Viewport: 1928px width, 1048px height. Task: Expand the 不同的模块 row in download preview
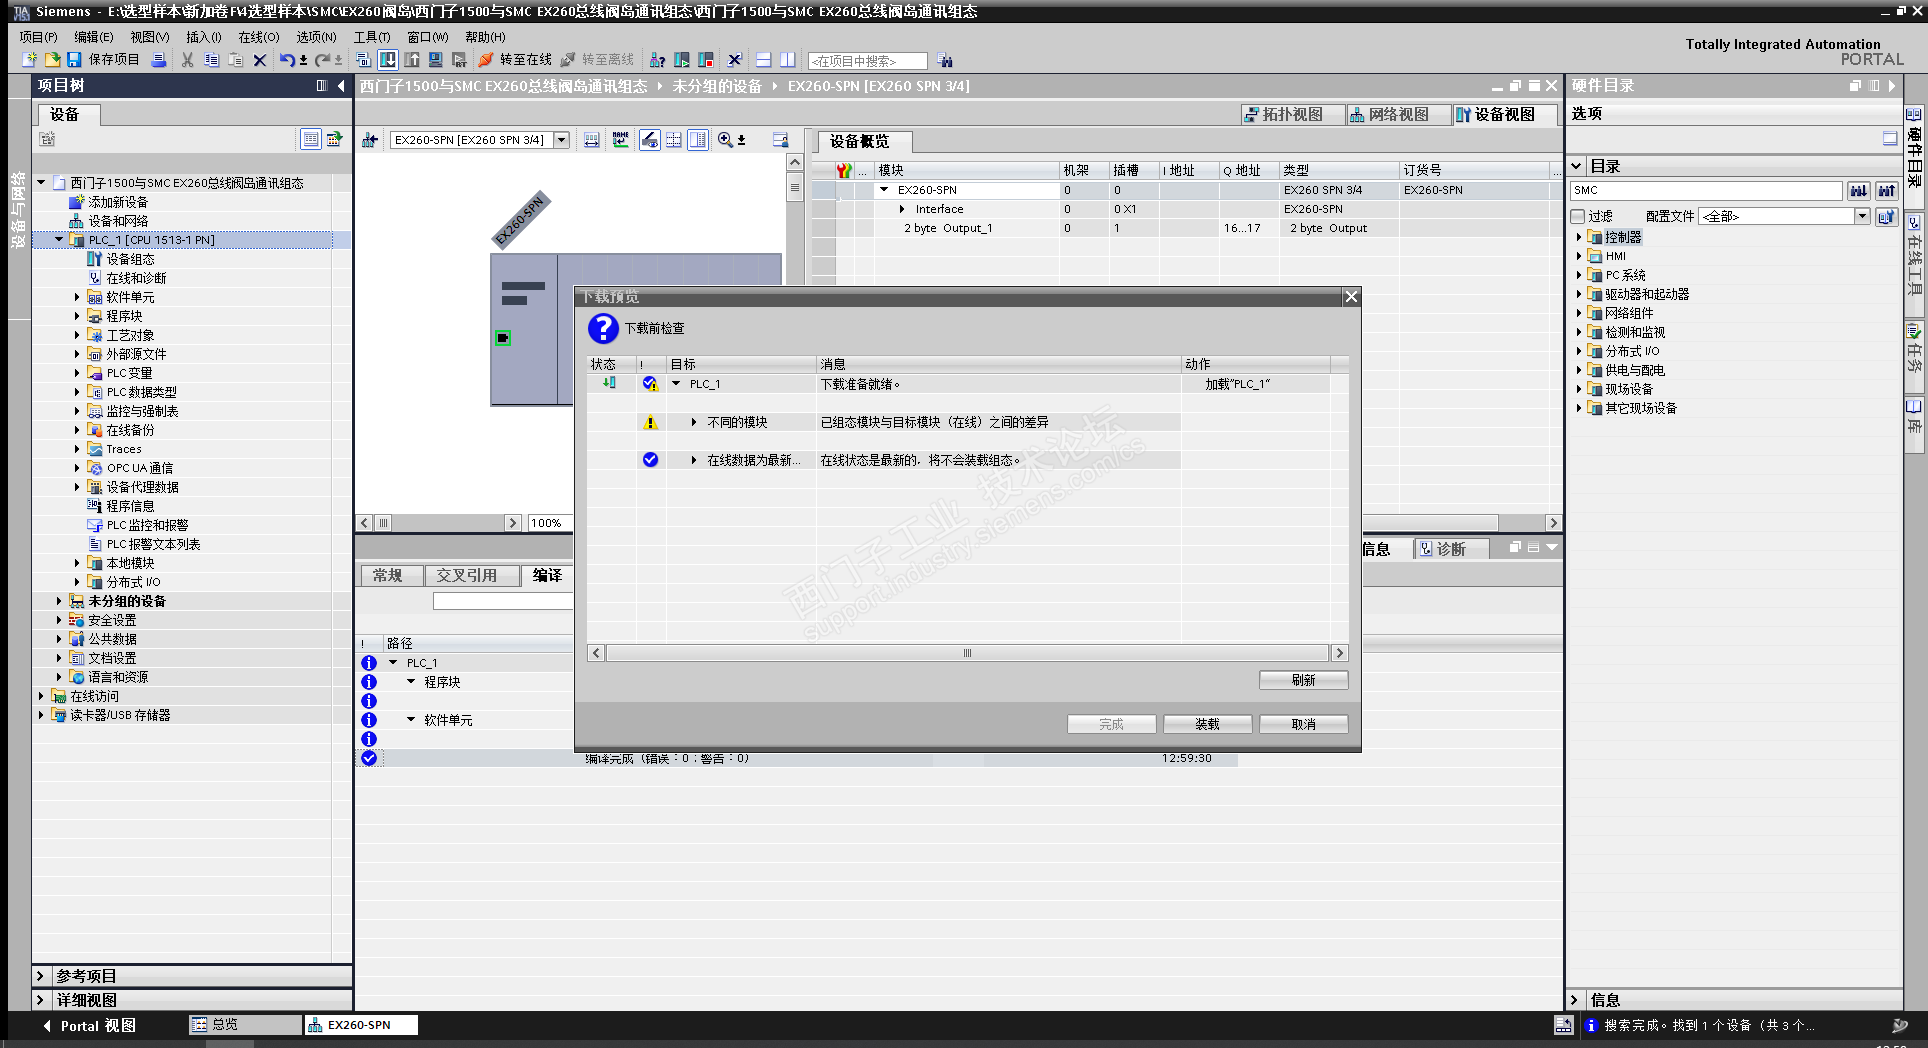click(x=693, y=423)
